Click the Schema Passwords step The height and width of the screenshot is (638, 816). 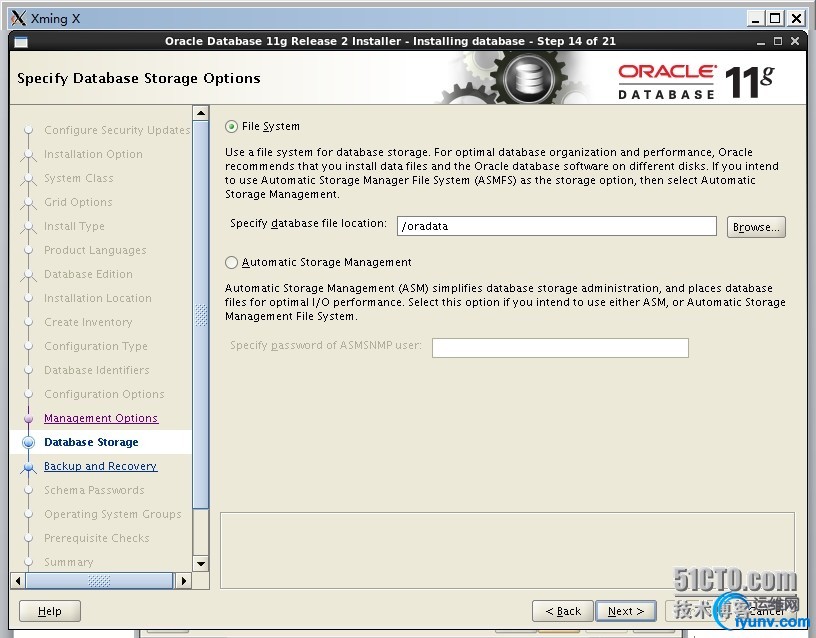pyautogui.click(x=94, y=490)
